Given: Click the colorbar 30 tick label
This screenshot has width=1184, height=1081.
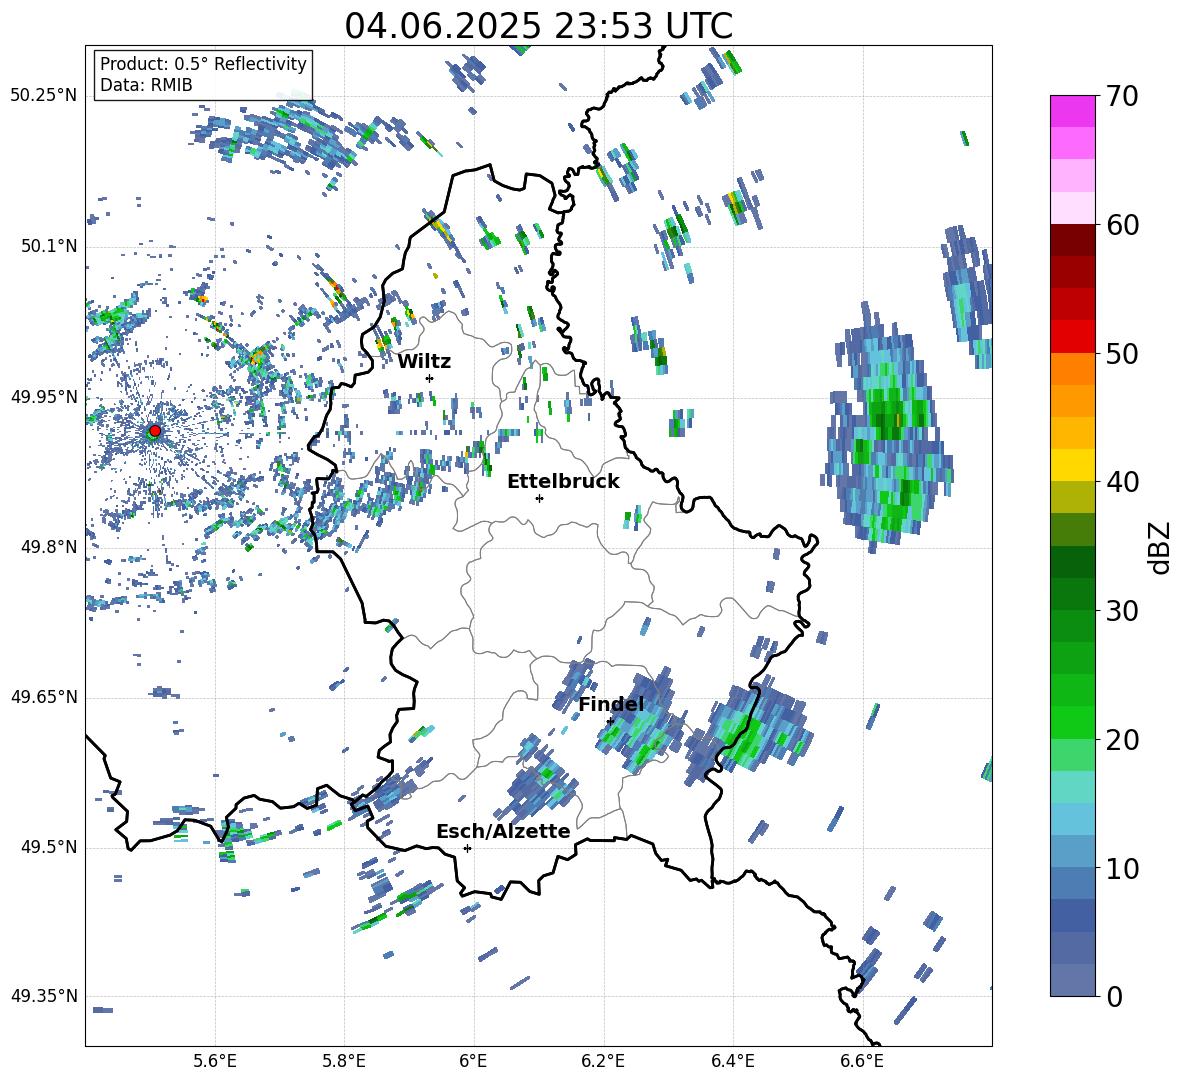Looking at the screenshot, I should pyautogui.click(x=1122, y=611).
